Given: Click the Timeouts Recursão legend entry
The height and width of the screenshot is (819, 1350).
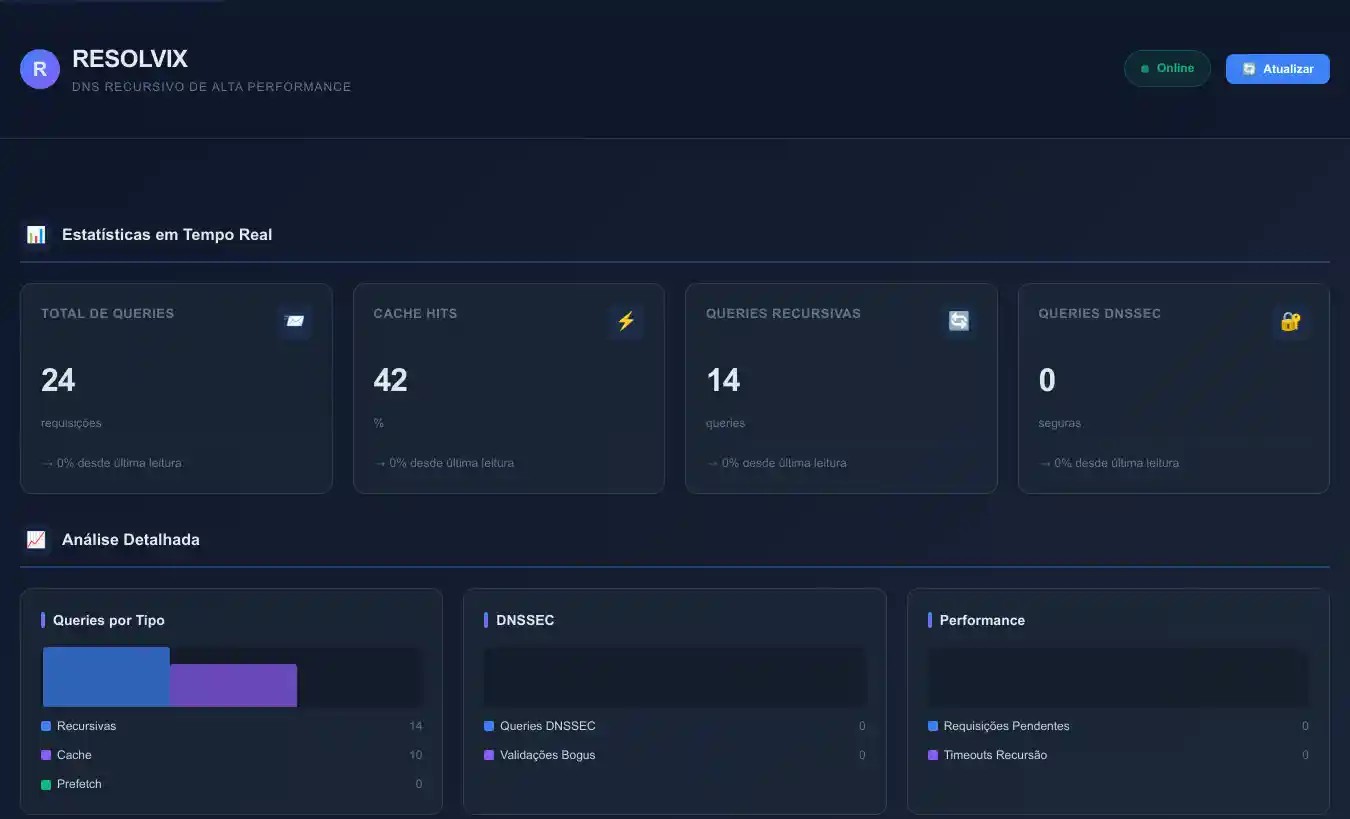Looking at the screenshot, I should 995,755.
